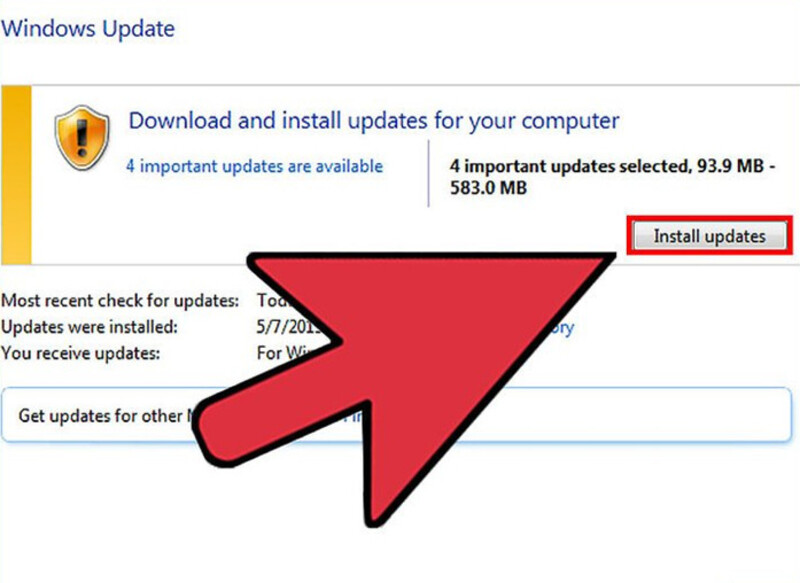This screenshot has width=800, height=583.
Task: Open the 4 important updates are available link
Action: pyautogui.click(x=255, y=166)
